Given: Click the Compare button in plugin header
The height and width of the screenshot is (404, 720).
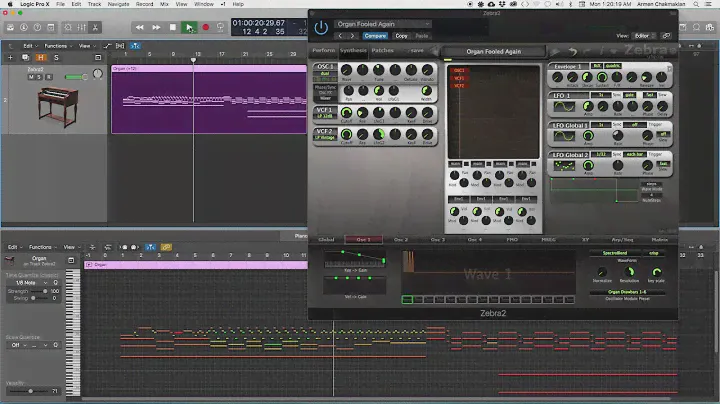Looking at the screenshot, I should coord(375,35).
